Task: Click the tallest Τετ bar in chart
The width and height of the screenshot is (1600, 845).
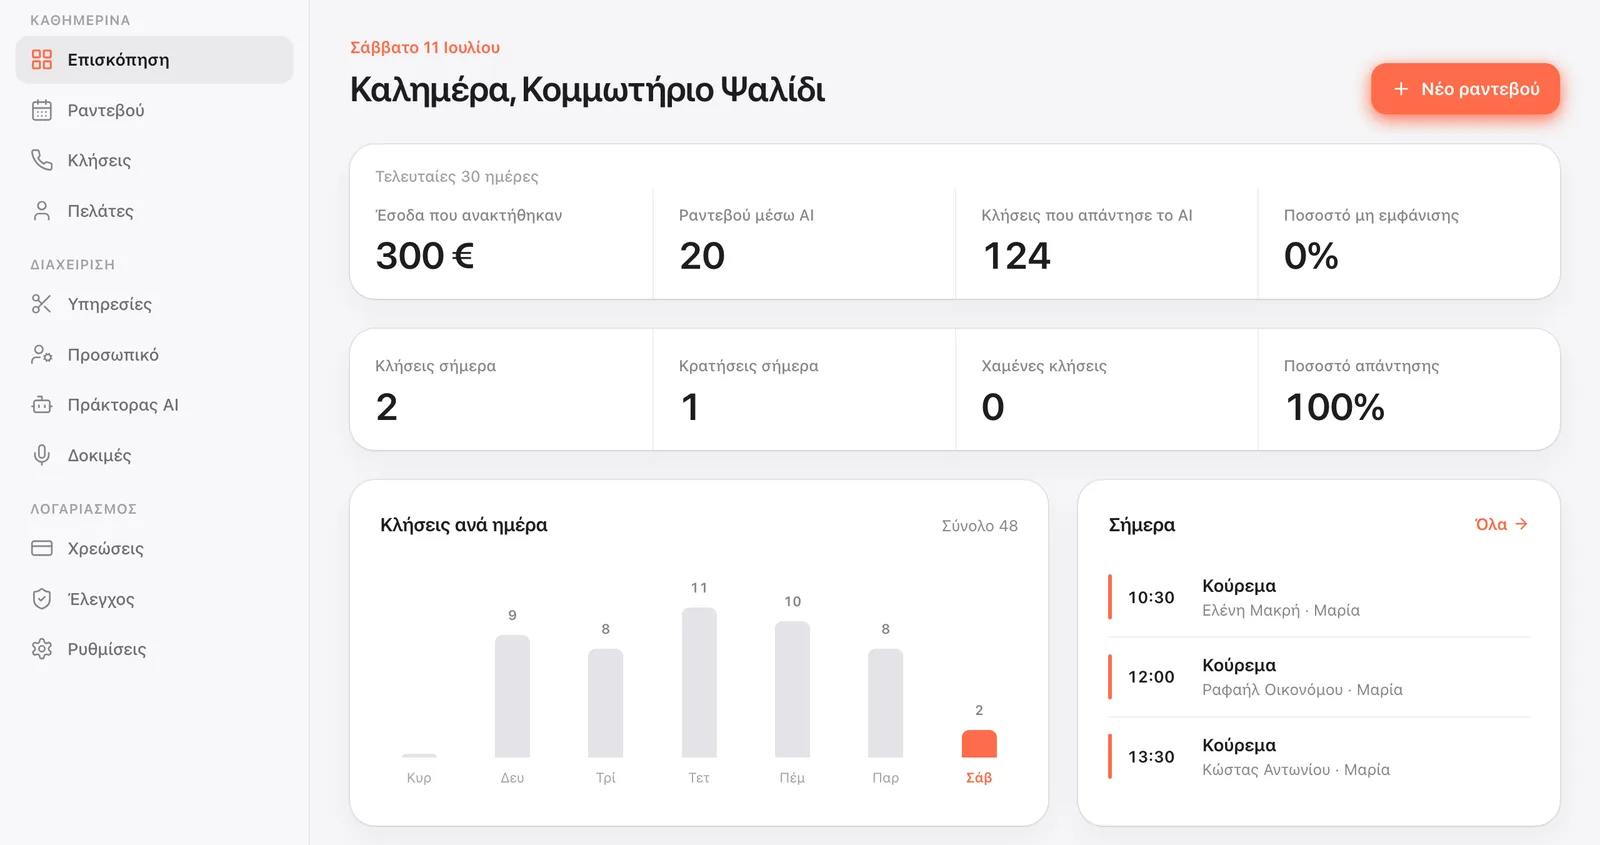Action: click(x=699, y=683)
